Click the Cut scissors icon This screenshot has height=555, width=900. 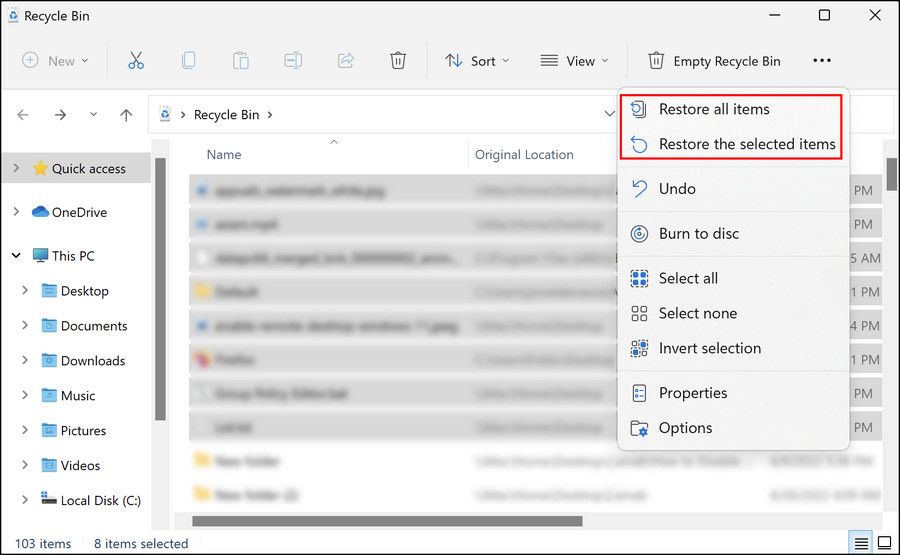pyautogui.click(x=136, y=60)
